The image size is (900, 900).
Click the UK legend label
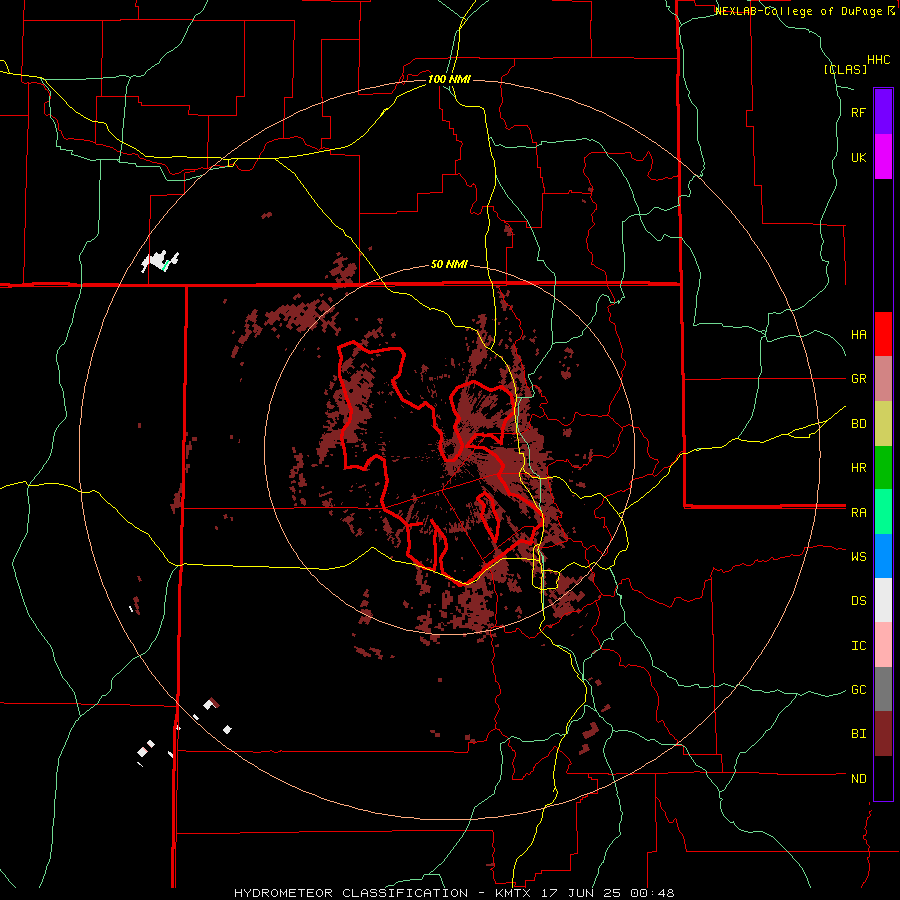click(859, 157)
